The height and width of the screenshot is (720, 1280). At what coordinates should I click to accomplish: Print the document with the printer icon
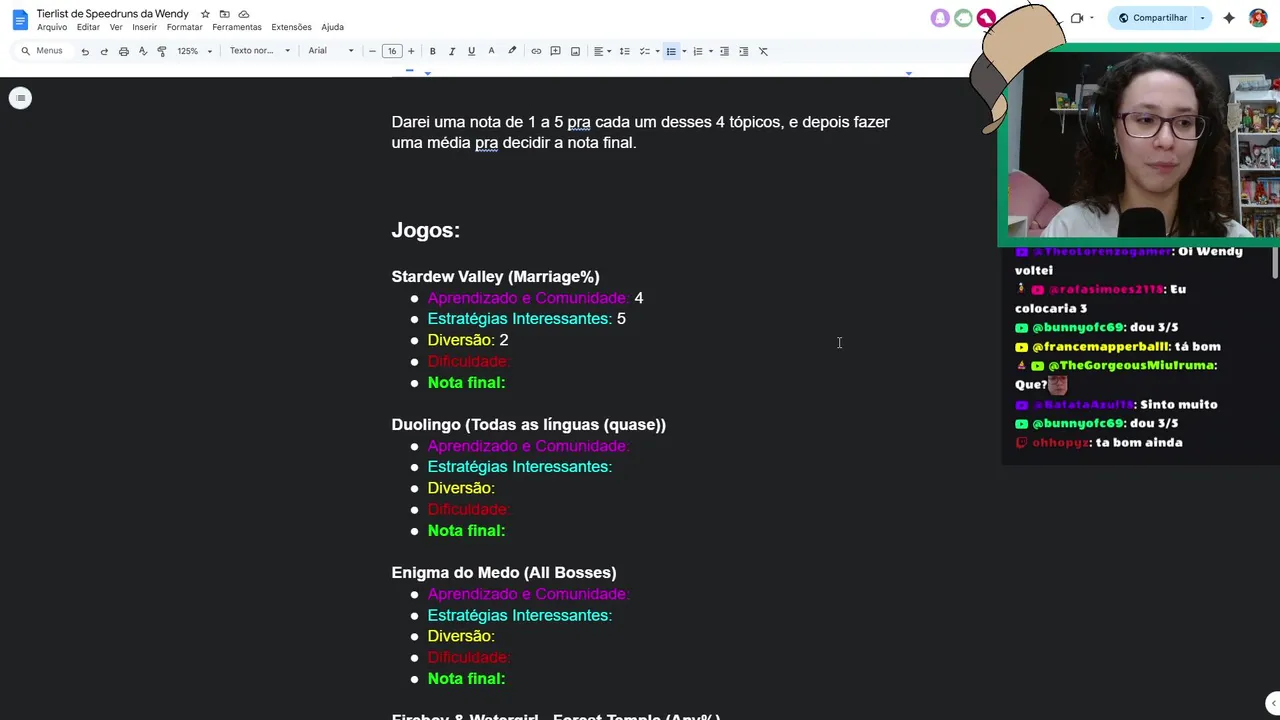tap(123, 51)
